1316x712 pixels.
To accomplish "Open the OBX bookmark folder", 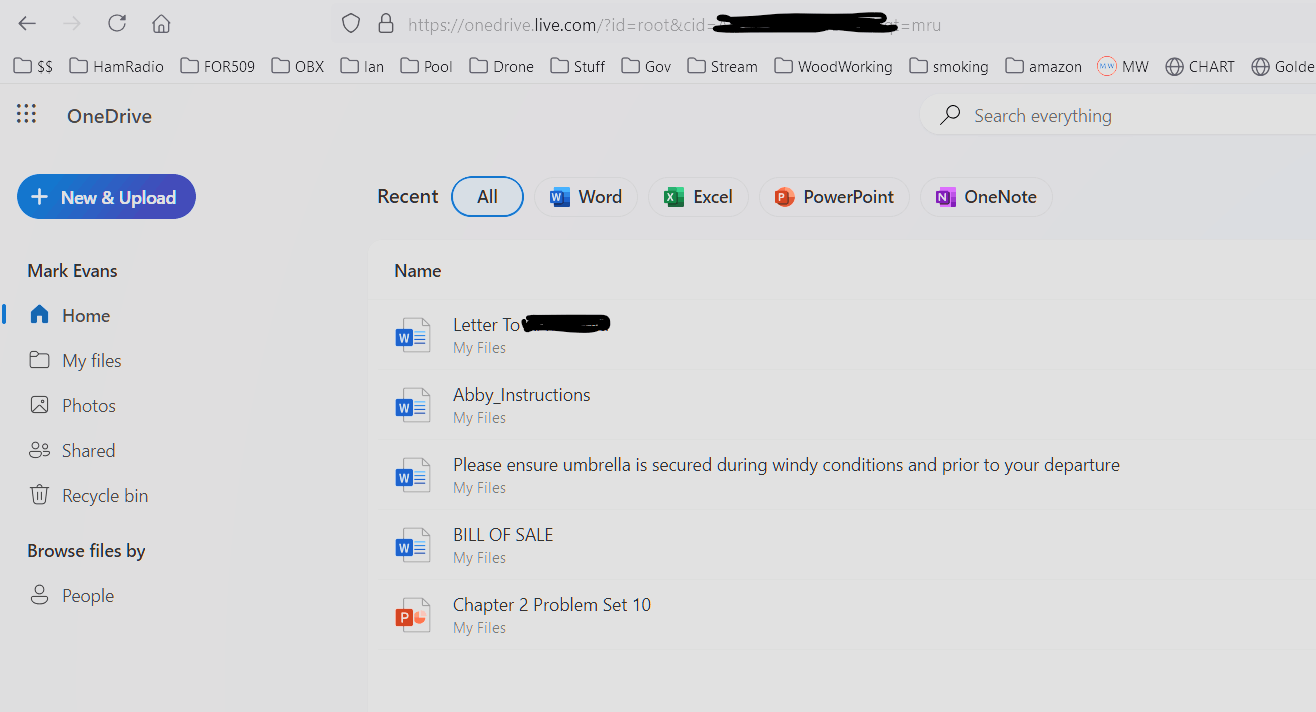I will [297, 66].
